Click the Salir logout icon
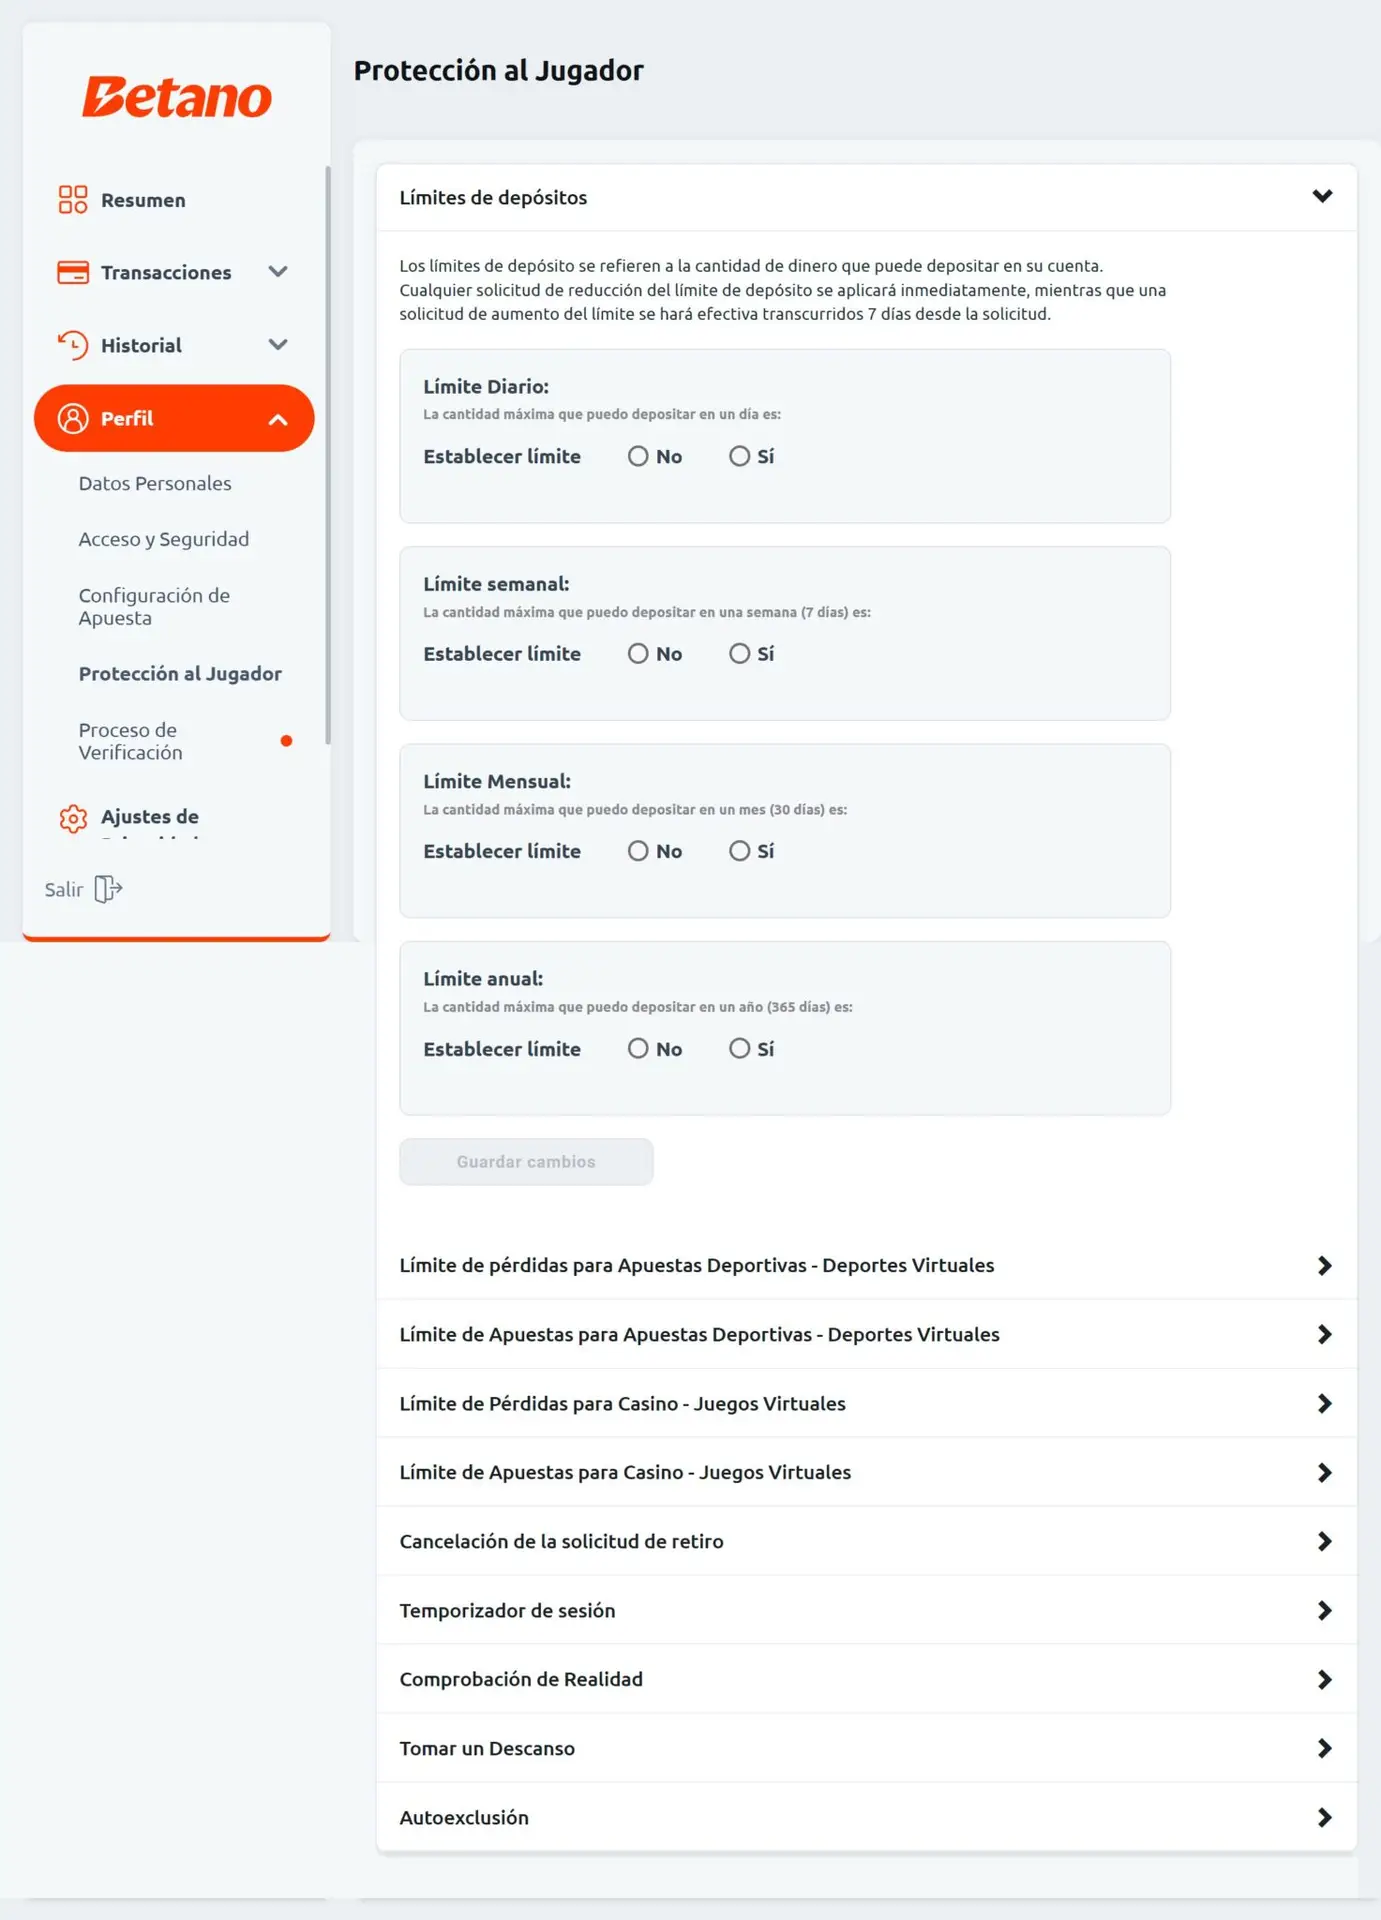 pyautogui.click(x=108, y=889)
